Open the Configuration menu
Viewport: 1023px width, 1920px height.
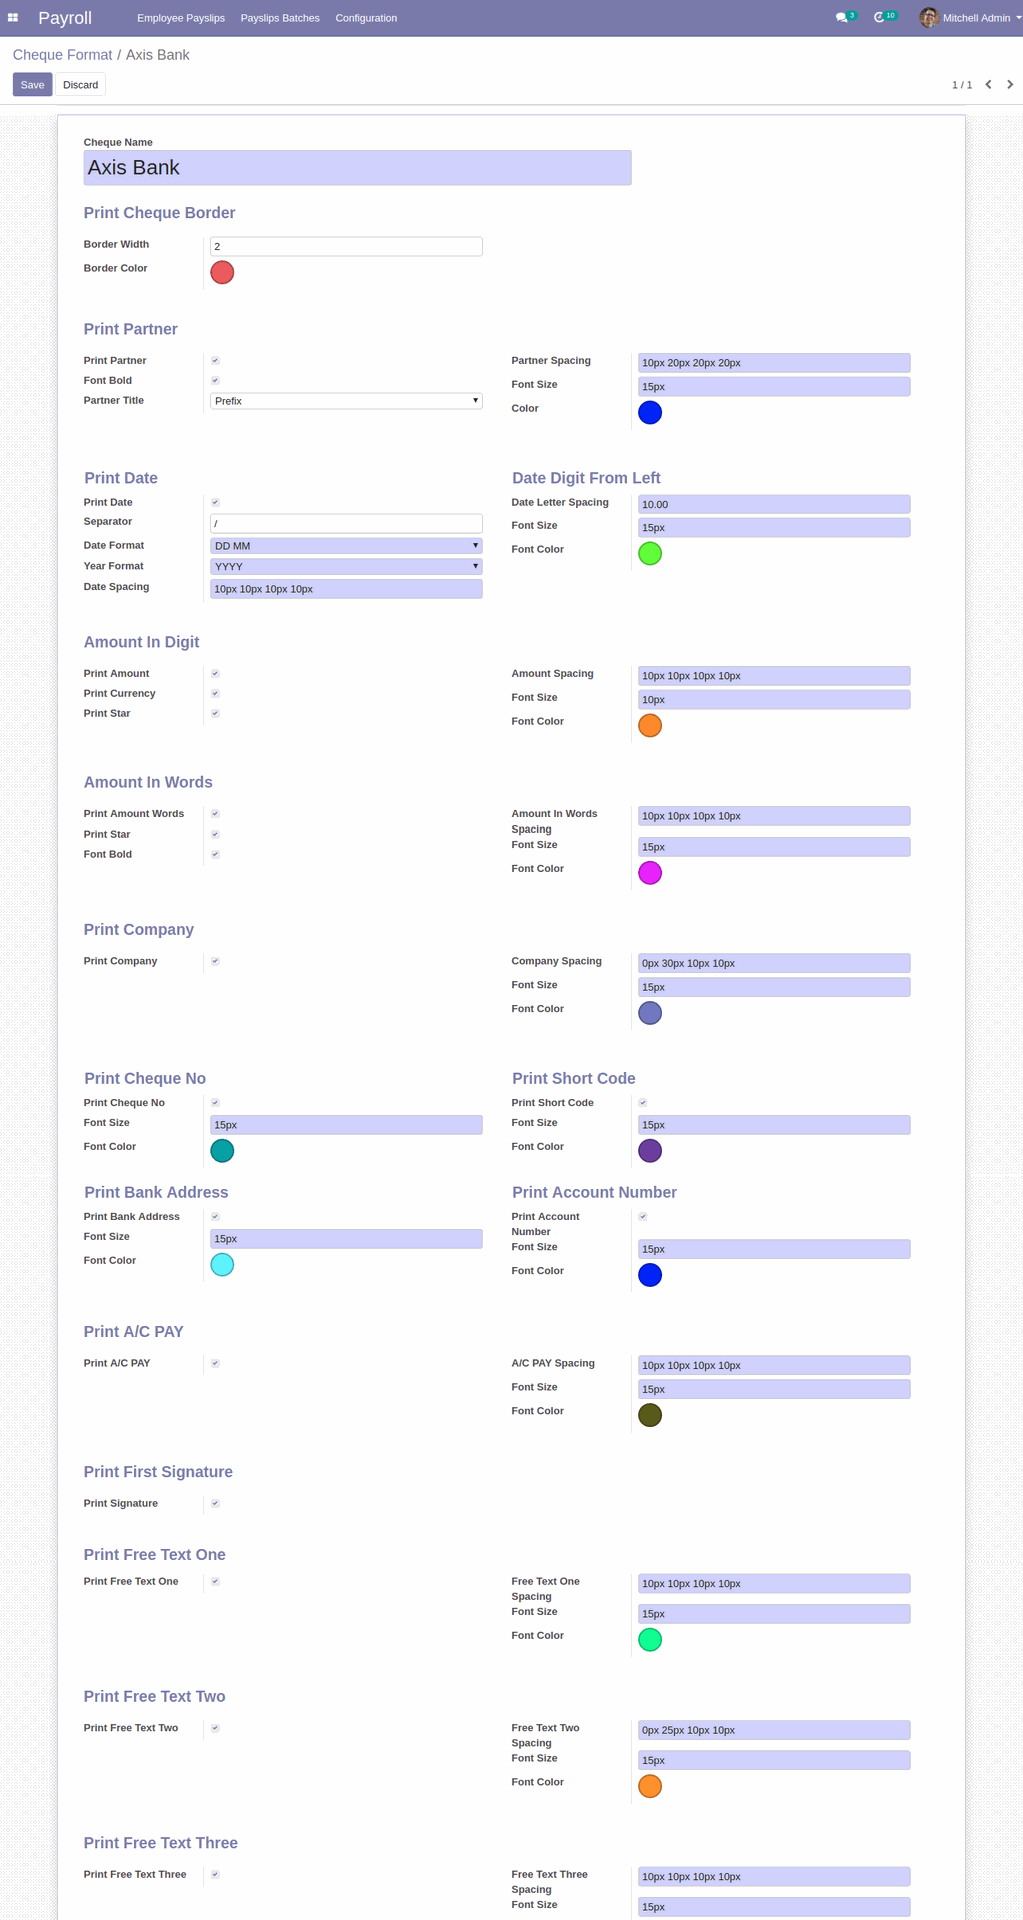click(x=366, y=18)
